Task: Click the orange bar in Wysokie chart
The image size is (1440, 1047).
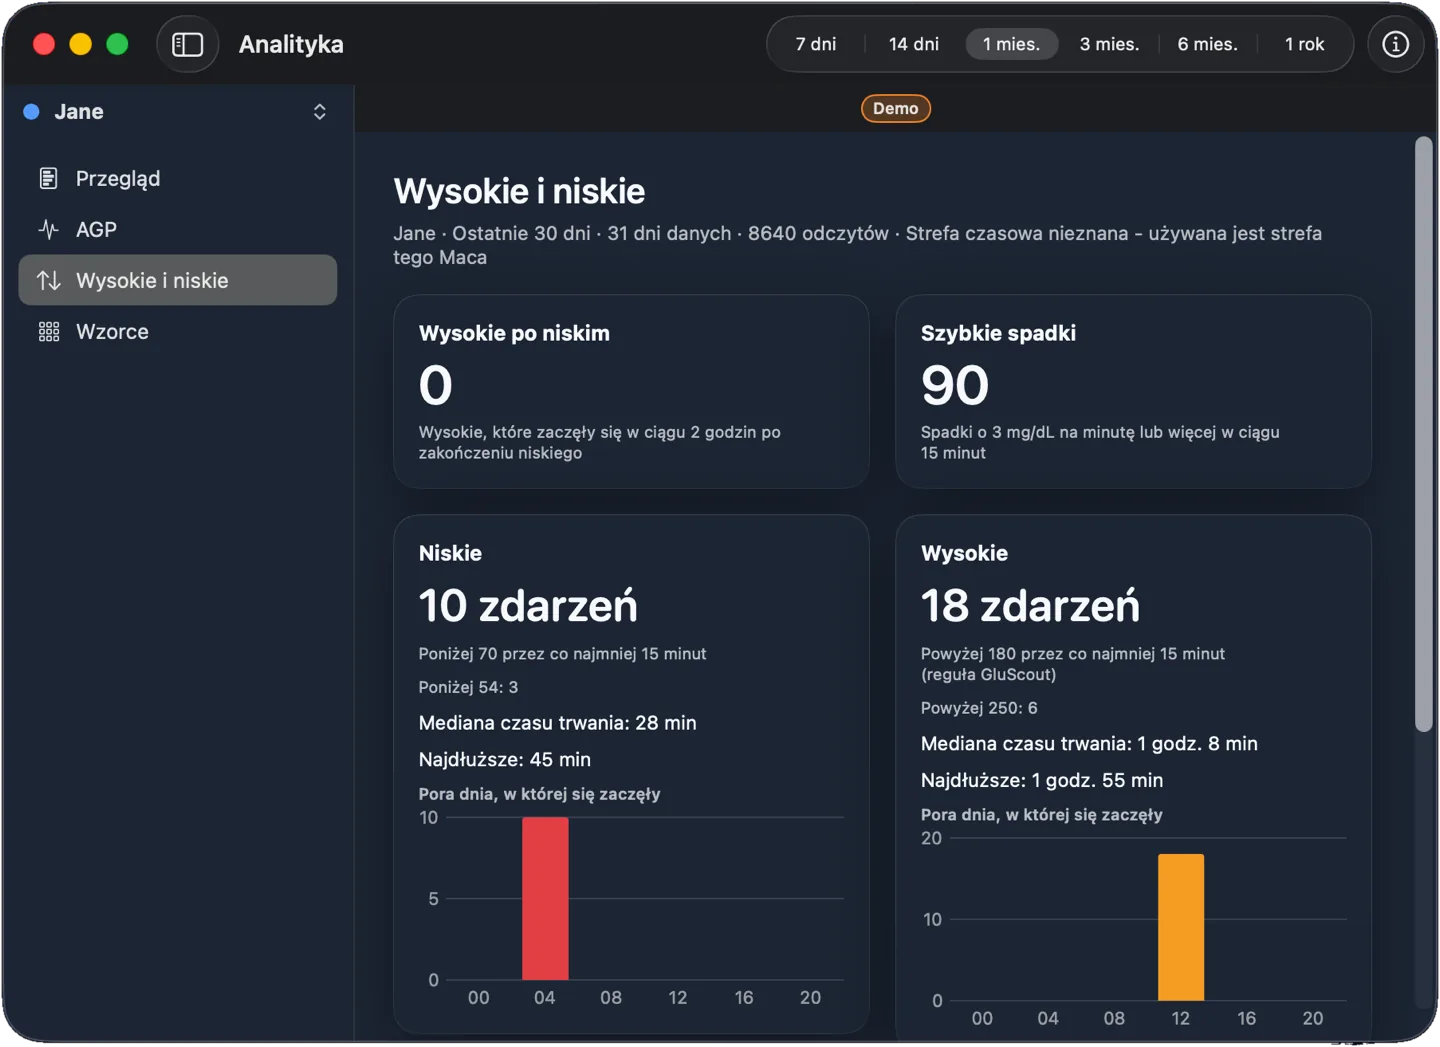Action: (x=1181, y=927)
